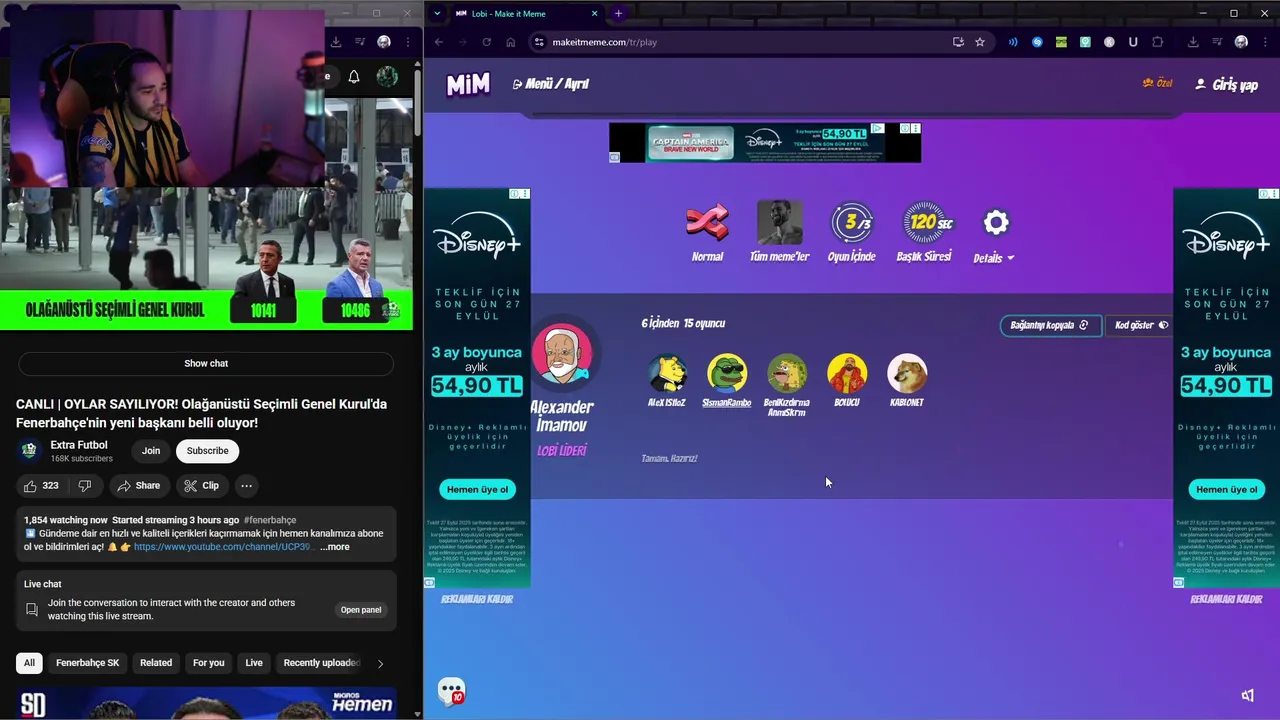Open Menü / Ayrıl in the meme lobby
1280x720 pixels.
pos(550,84)
